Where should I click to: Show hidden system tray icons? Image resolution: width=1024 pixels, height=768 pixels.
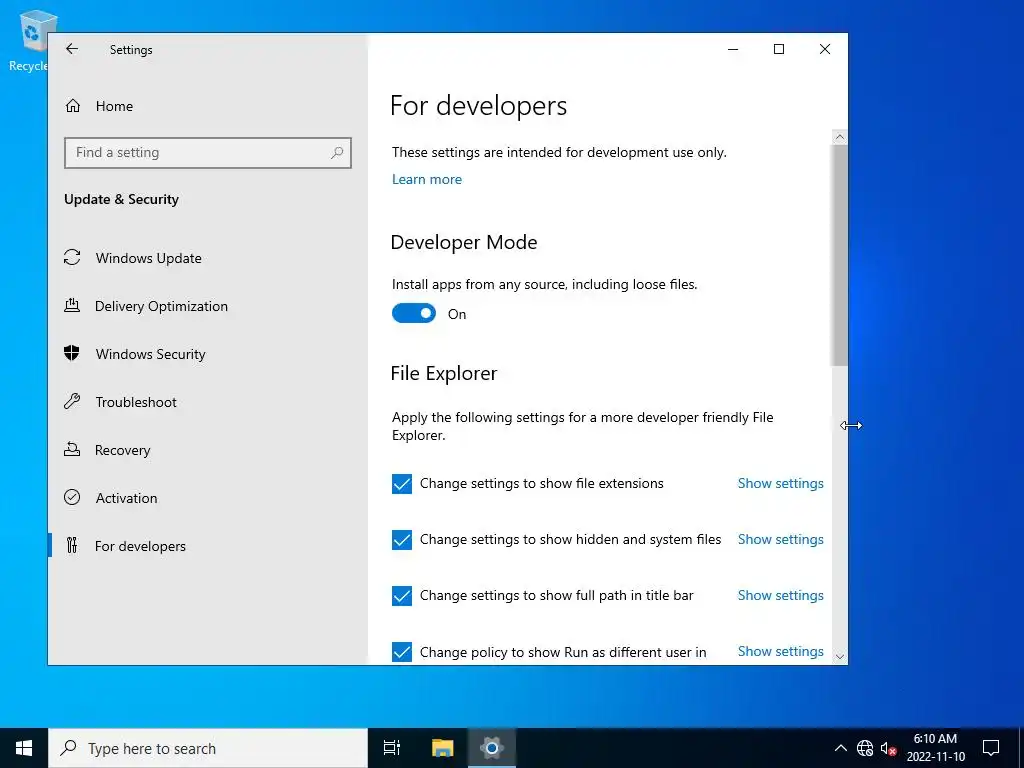coord(841,748)
